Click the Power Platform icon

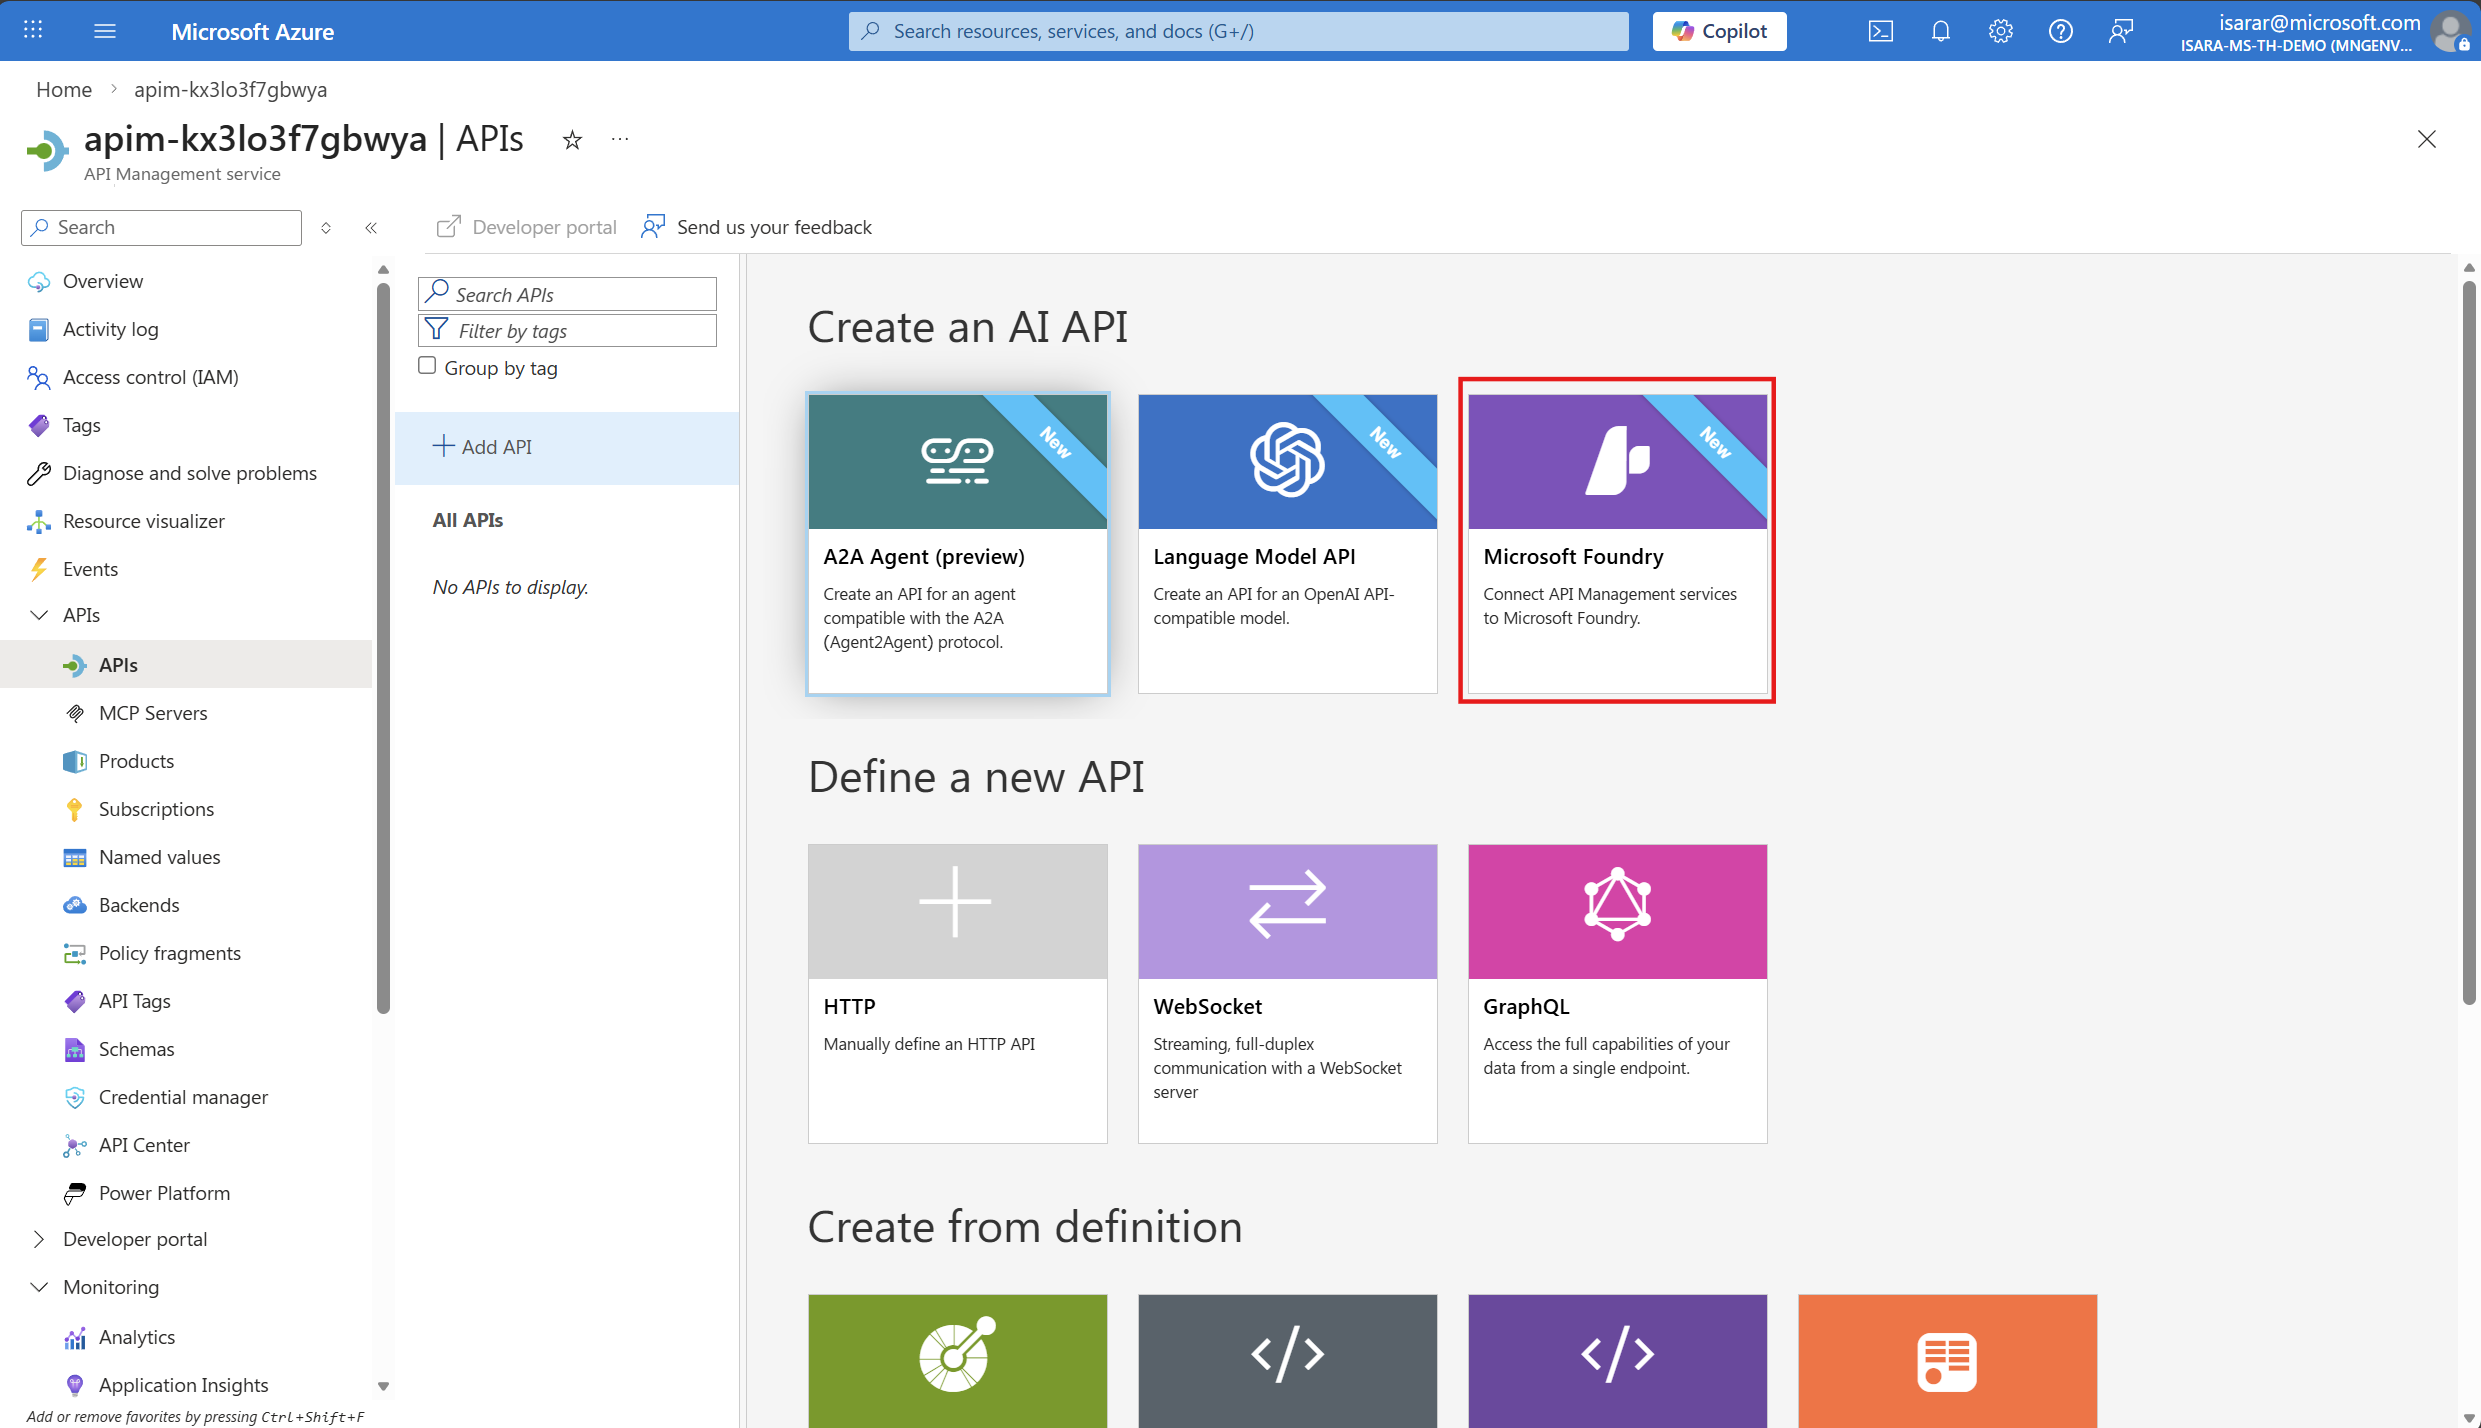point(75,1193)
